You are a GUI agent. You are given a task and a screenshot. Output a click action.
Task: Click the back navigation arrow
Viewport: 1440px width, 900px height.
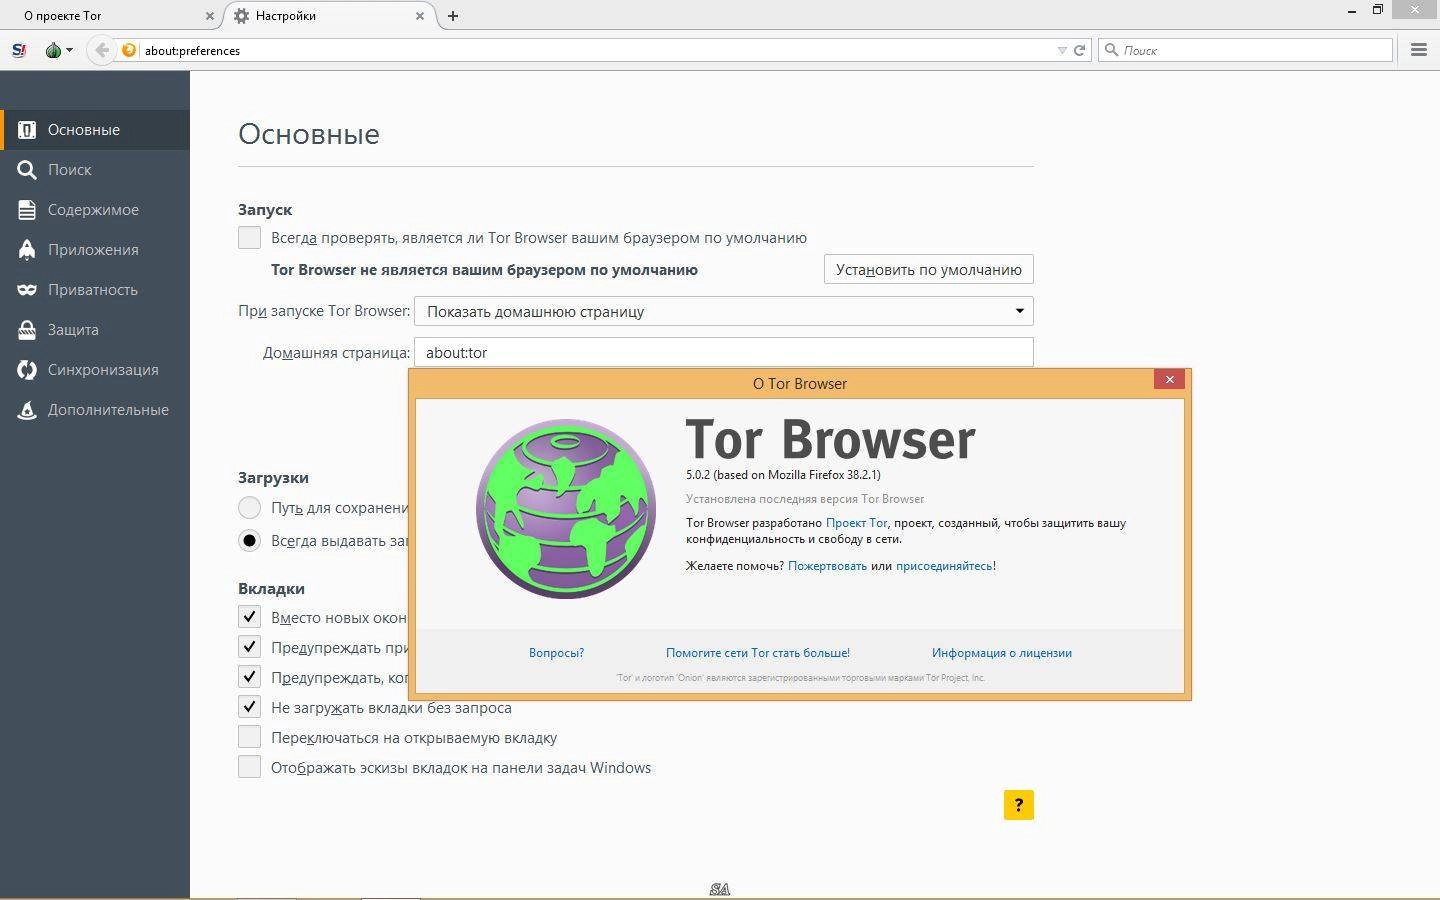(101, 50)
